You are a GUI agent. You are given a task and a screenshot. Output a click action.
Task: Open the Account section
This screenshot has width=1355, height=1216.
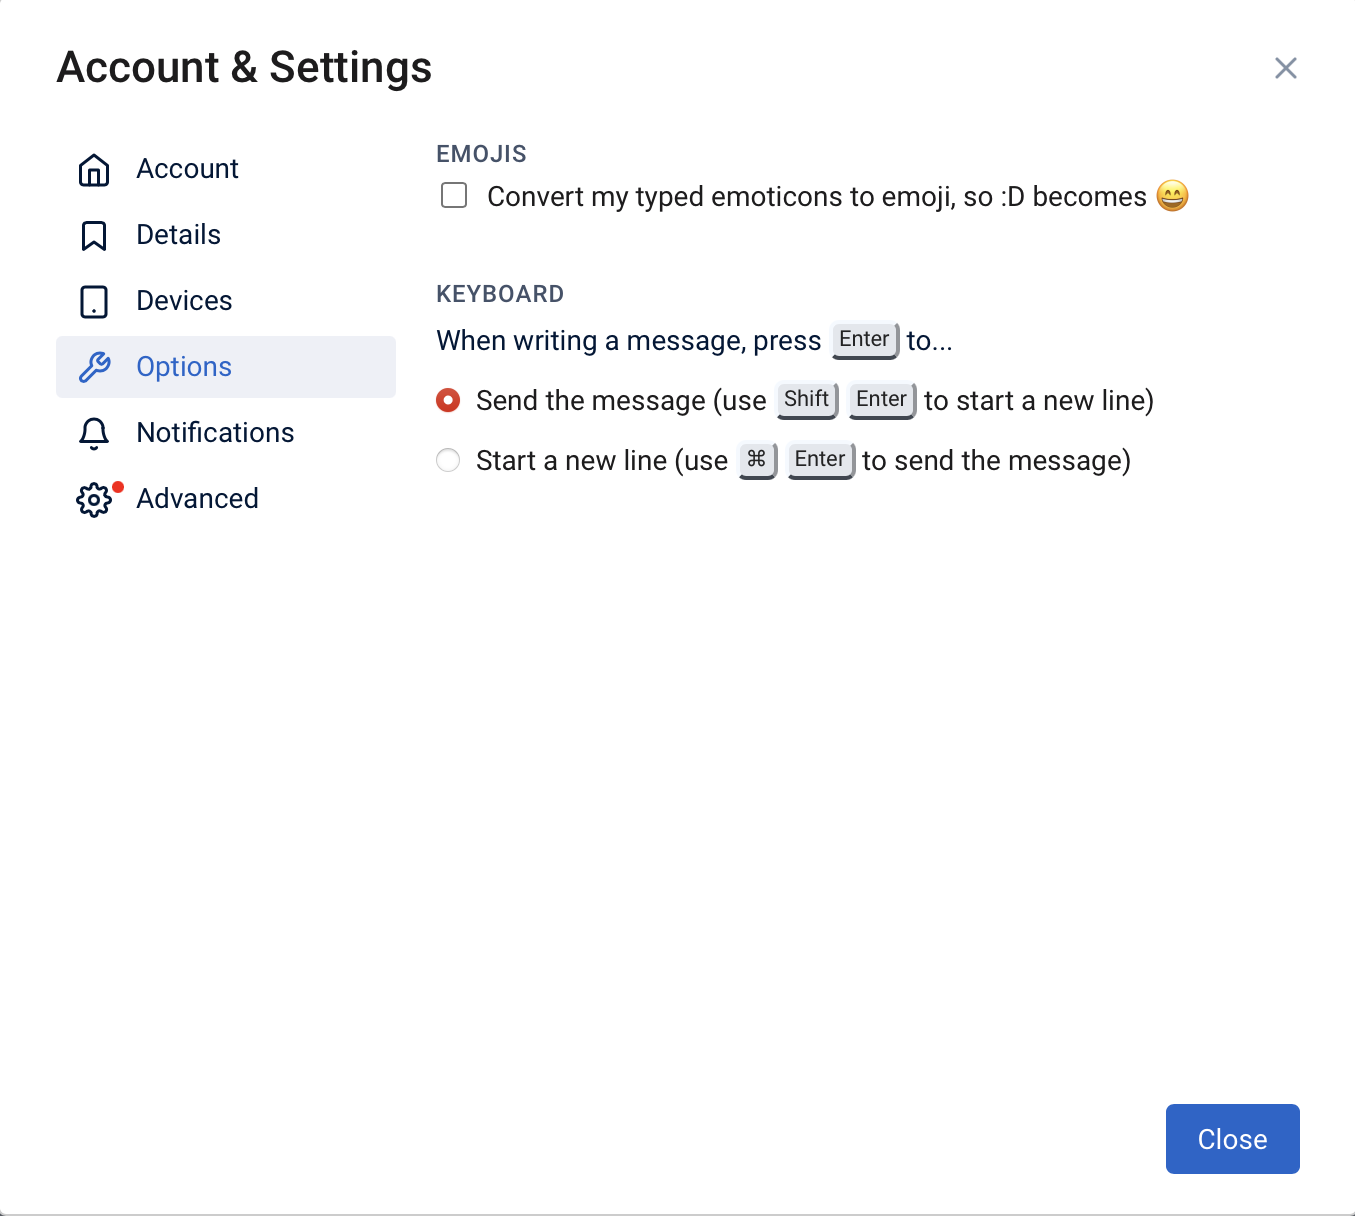pyautogui.click(x=187, y=169)
